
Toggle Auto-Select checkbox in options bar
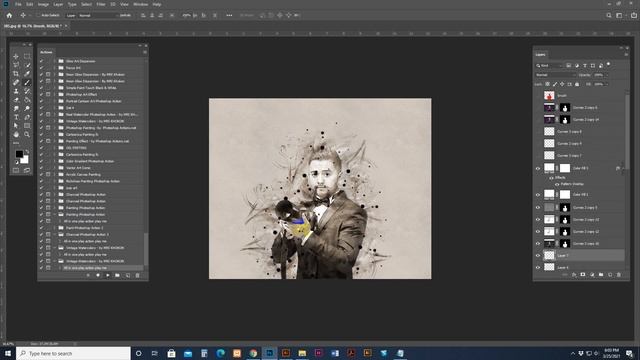[x=38, y=15]
